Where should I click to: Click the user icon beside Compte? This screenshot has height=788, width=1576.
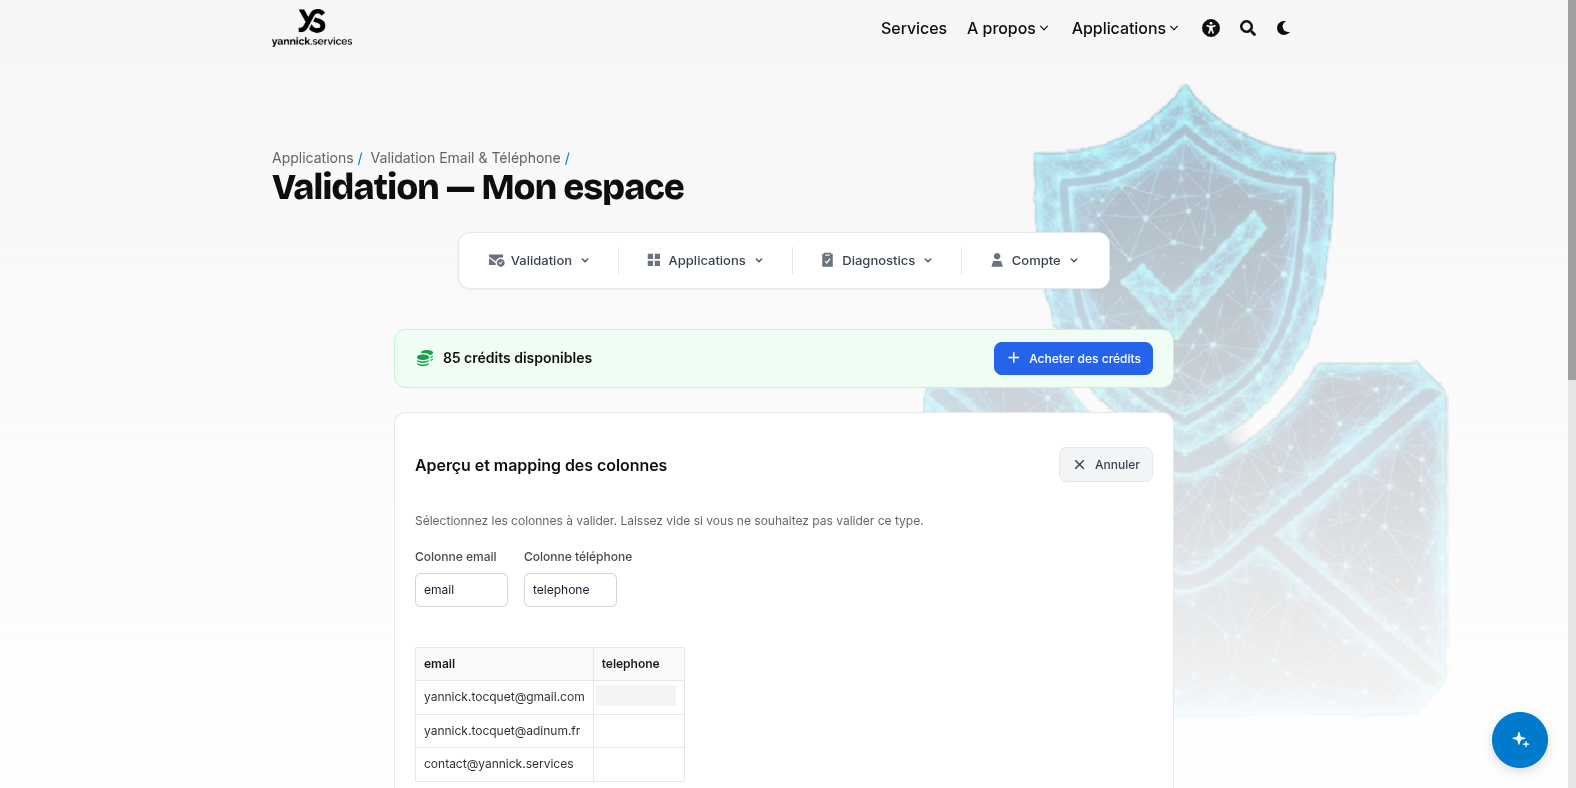pyautogui.click(x=997, y=260)
